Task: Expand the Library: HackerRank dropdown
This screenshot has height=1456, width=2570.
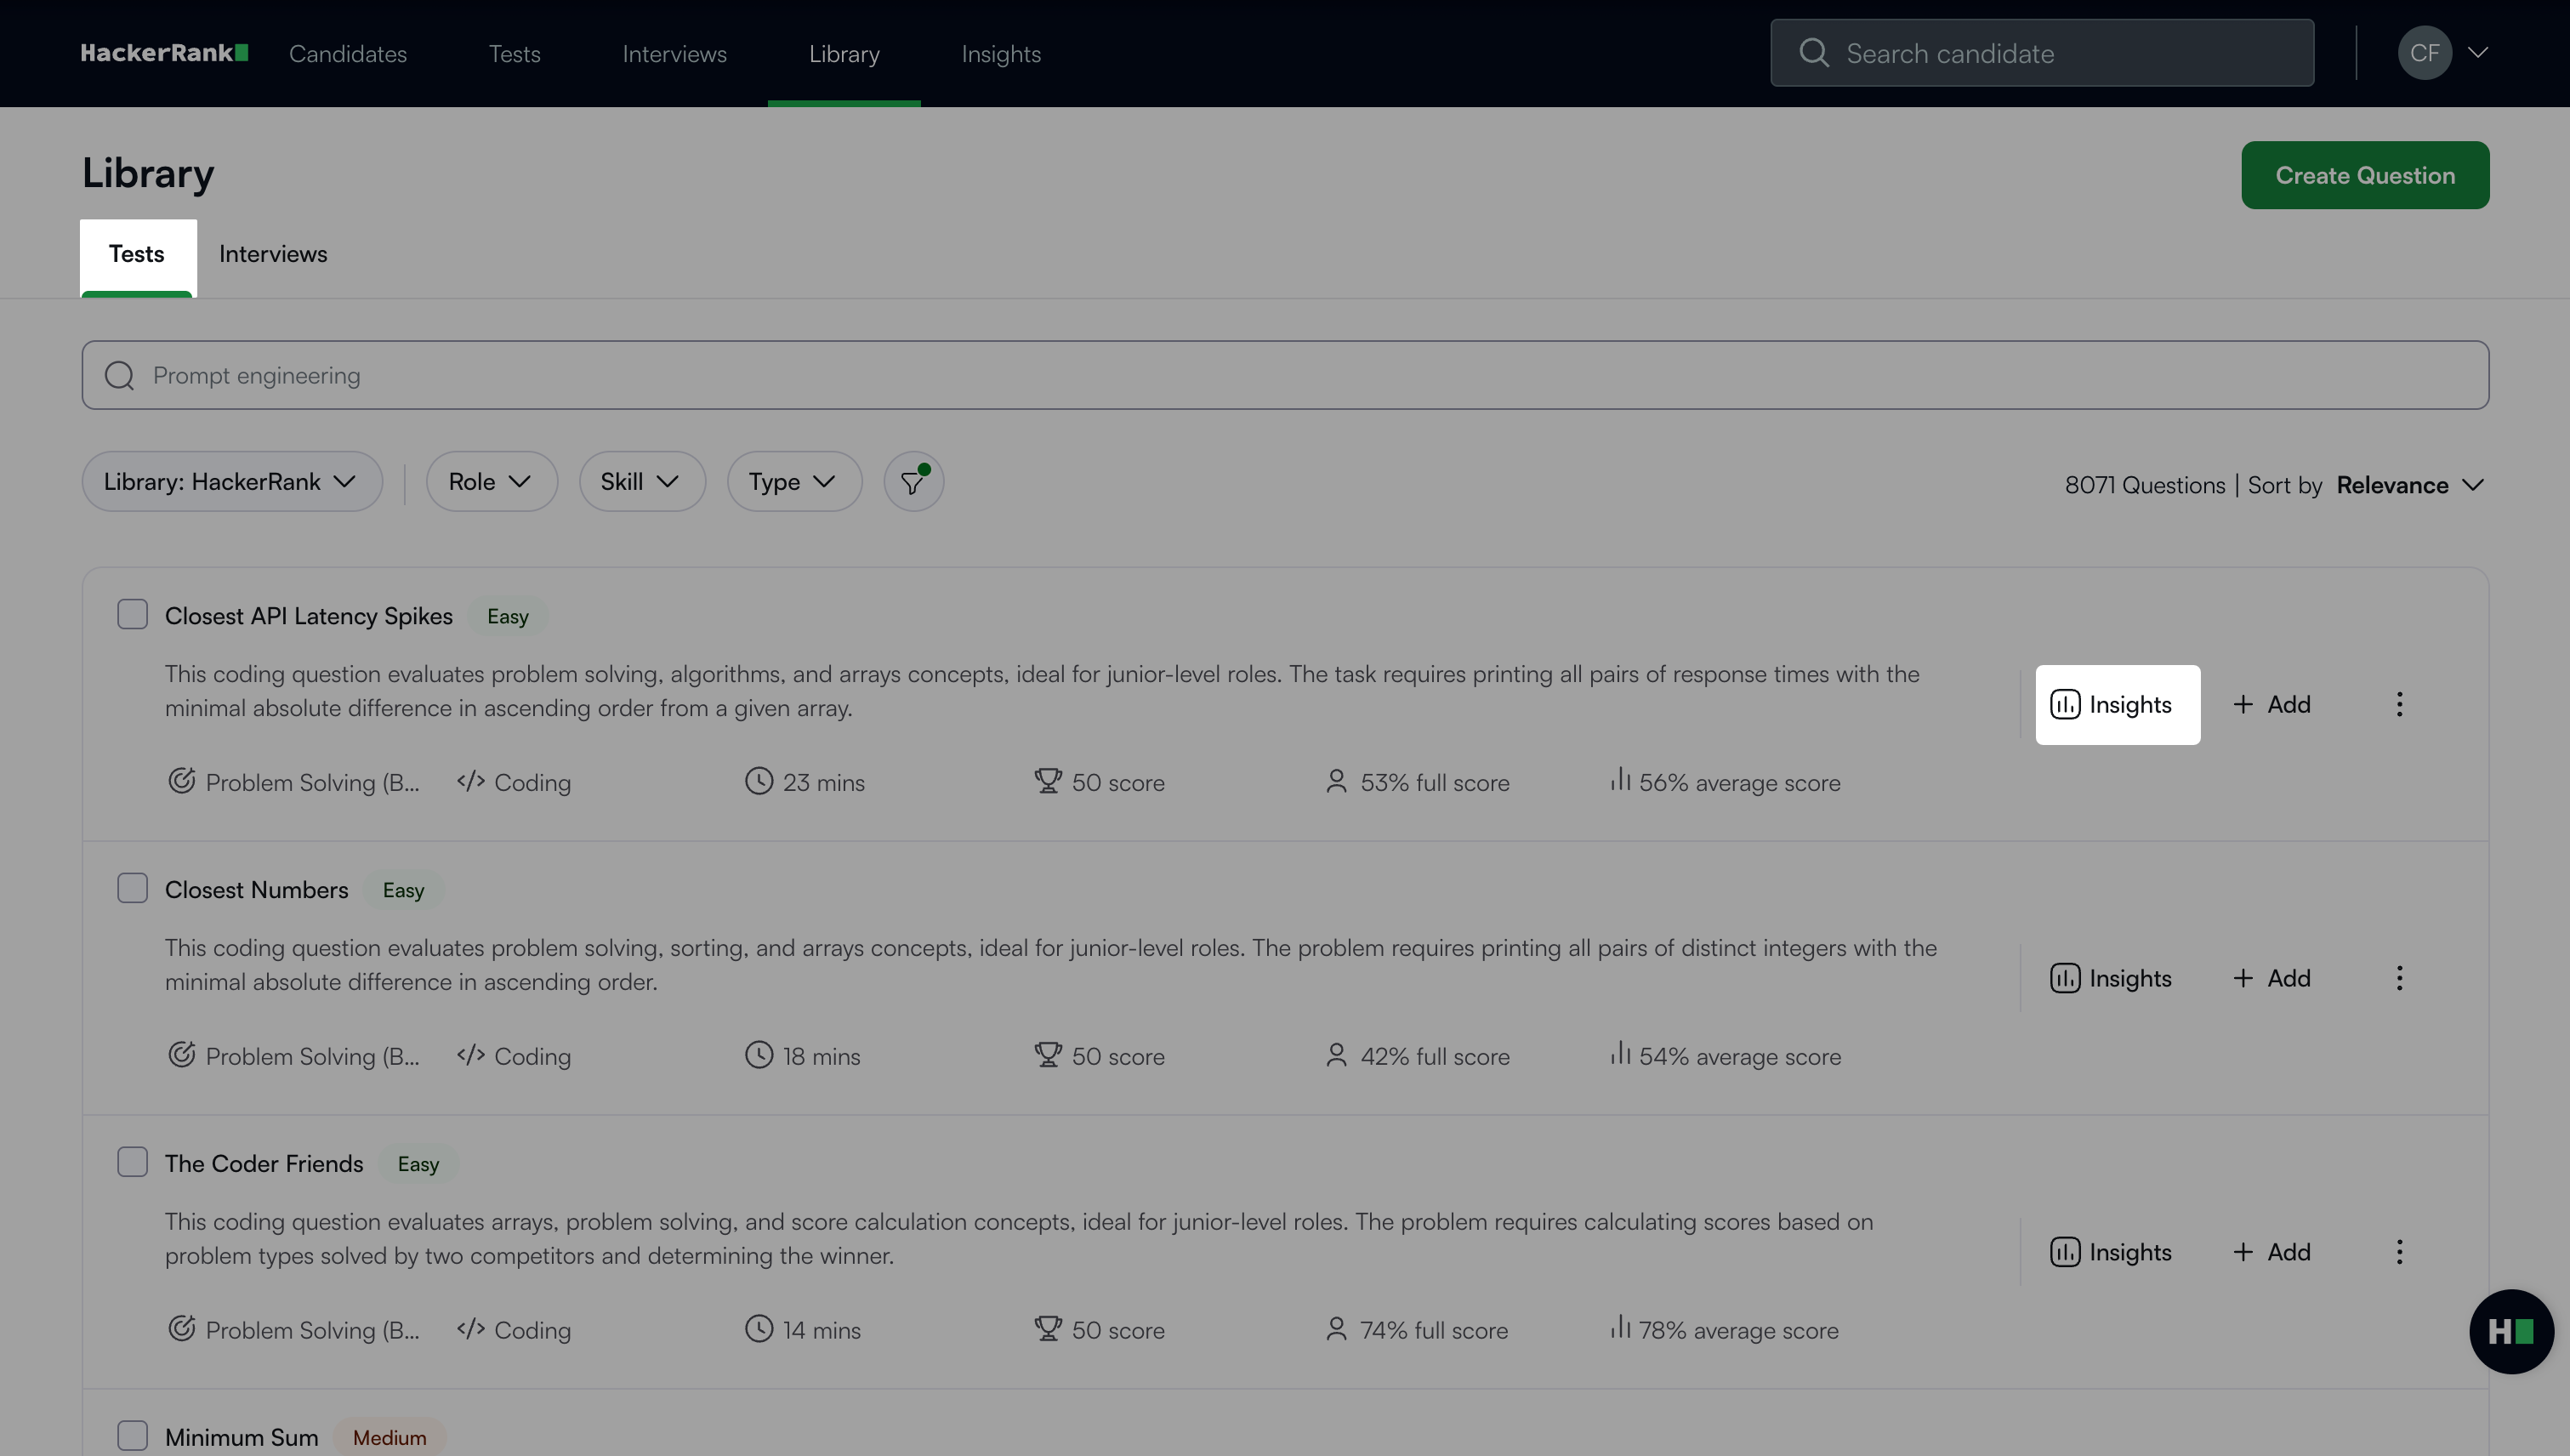Action: pyautogui.click(x=231, y=482)
